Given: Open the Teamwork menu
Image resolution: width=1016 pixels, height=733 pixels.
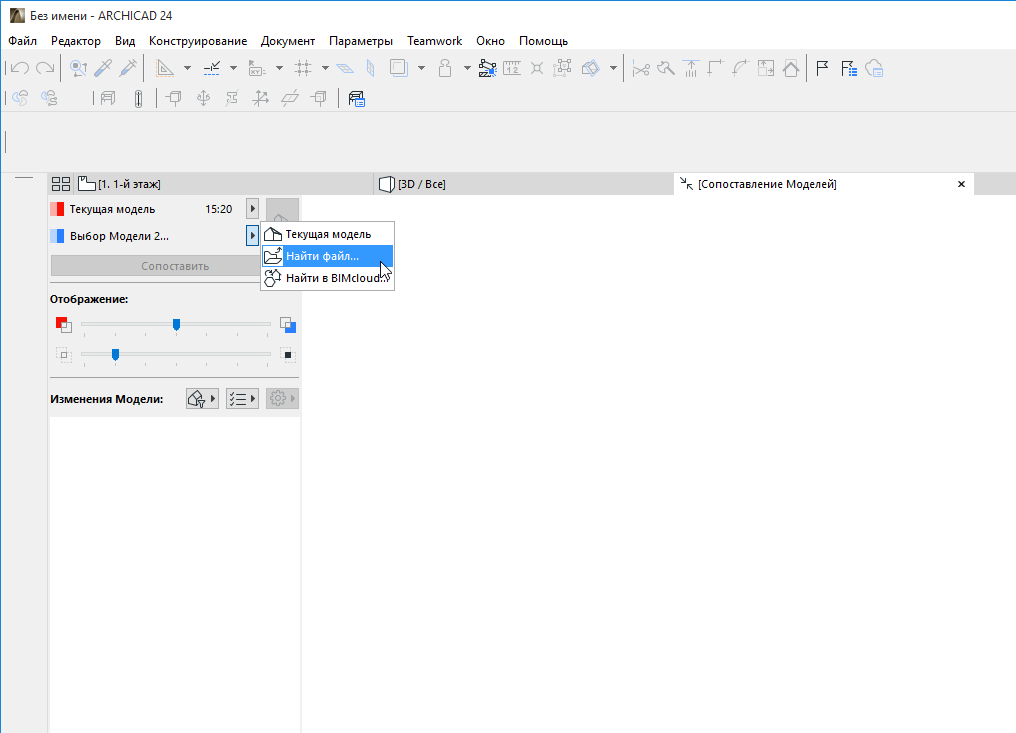Looking at the screenshot, I should (x=434, y=41).
